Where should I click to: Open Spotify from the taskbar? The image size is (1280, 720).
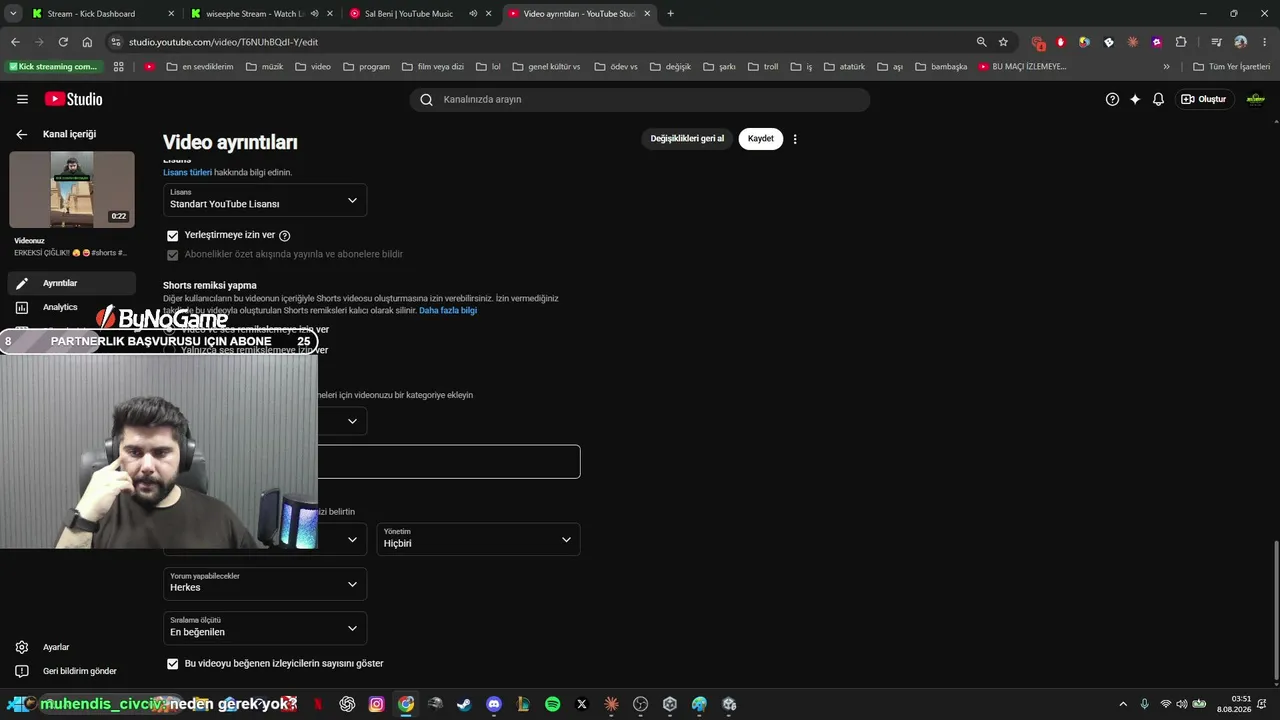click(x=552, y=704)
